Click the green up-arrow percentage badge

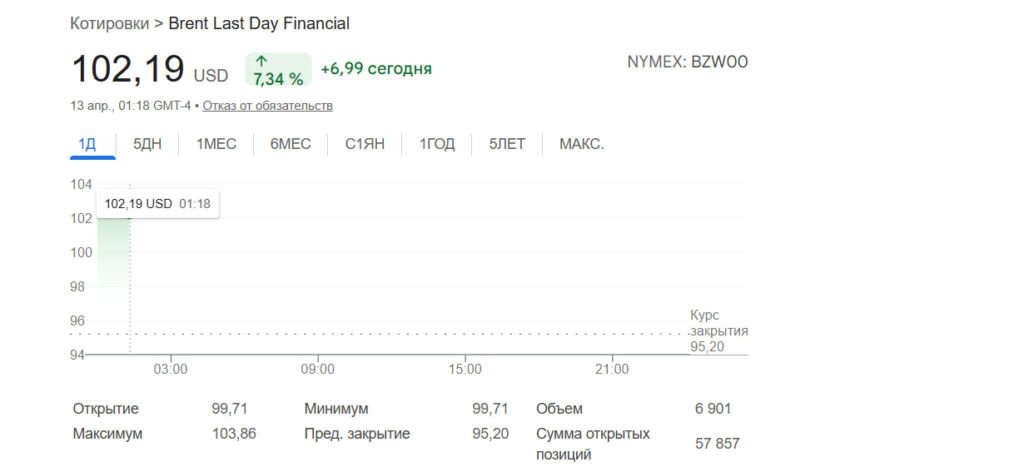point(278,69)
